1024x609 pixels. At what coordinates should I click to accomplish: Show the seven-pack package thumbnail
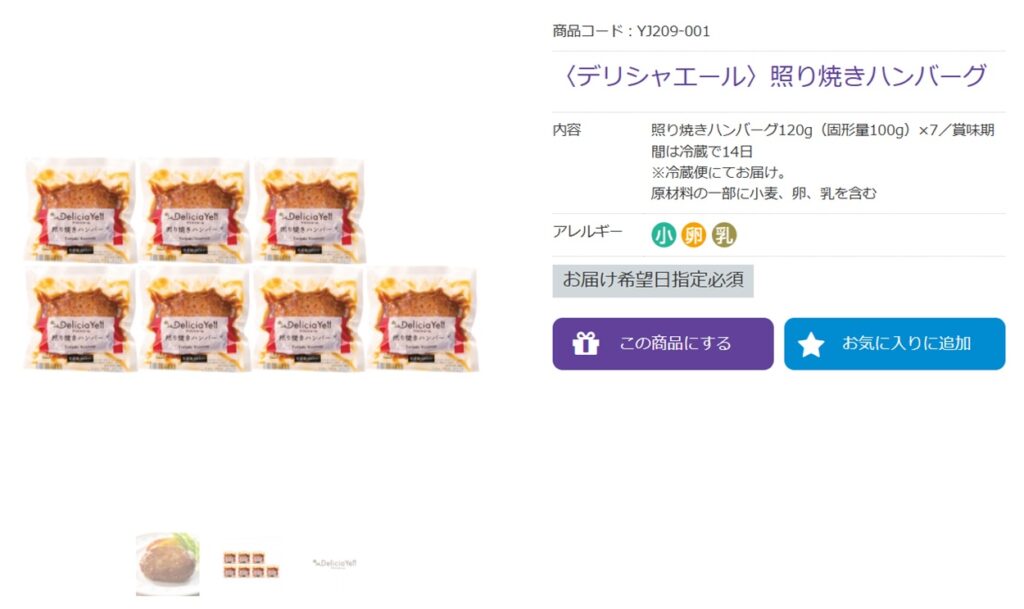point(251,565)
